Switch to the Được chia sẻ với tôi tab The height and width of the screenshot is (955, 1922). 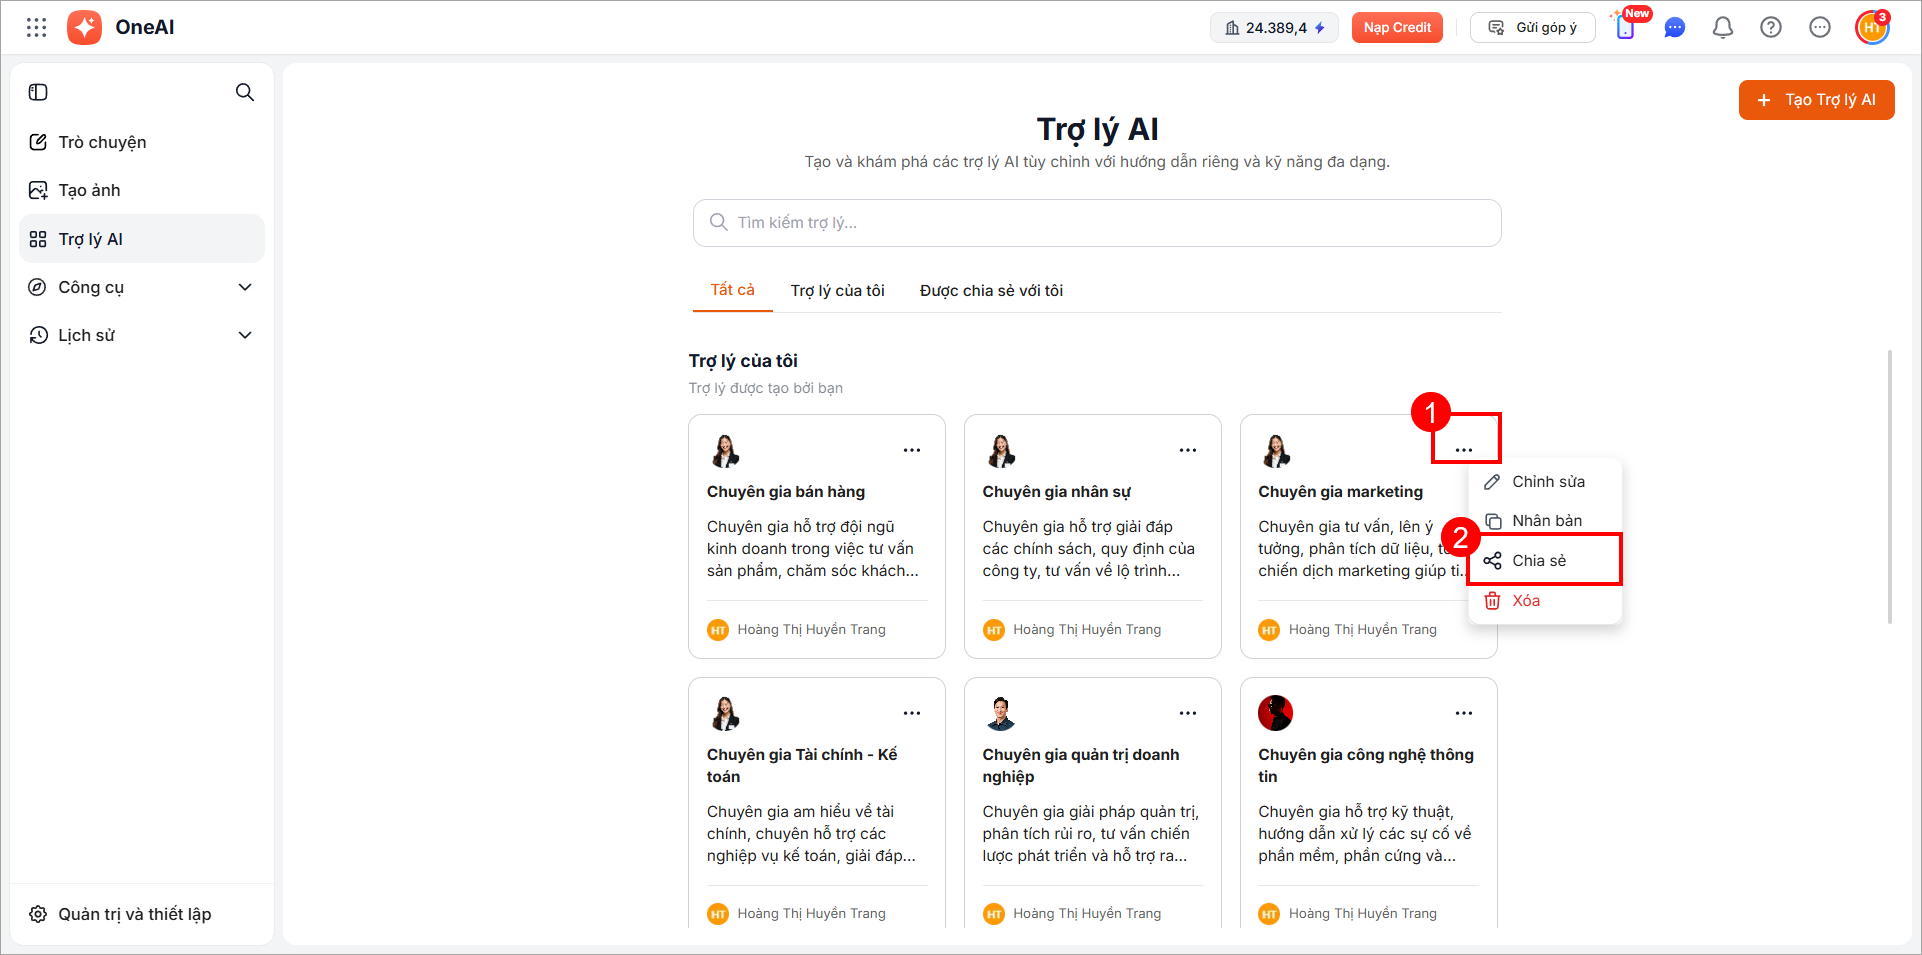991,291
